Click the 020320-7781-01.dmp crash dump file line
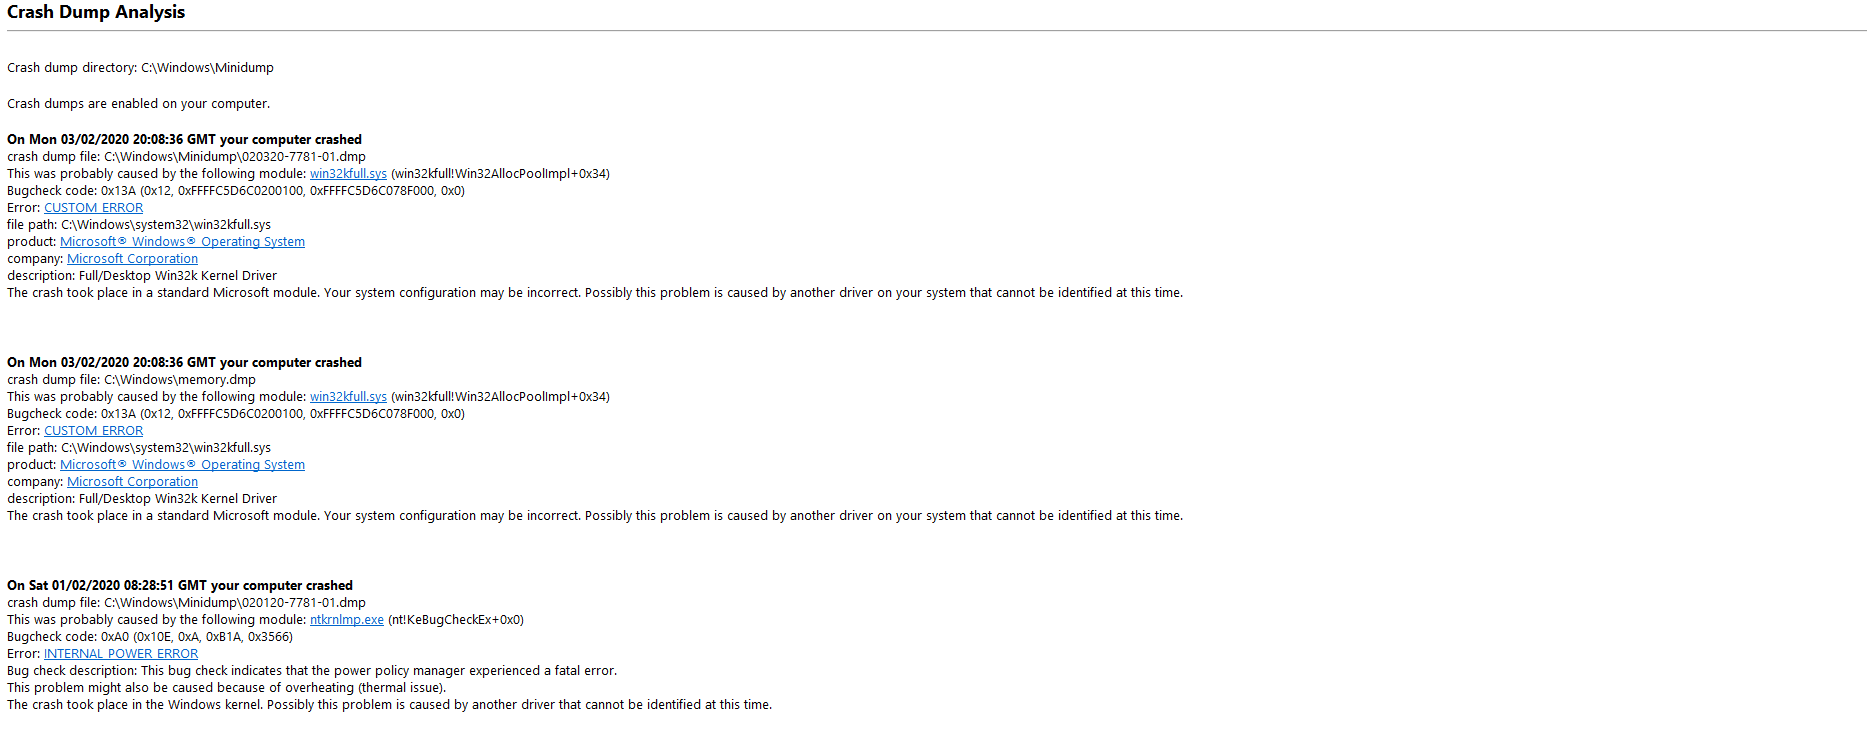 [186, 157]
